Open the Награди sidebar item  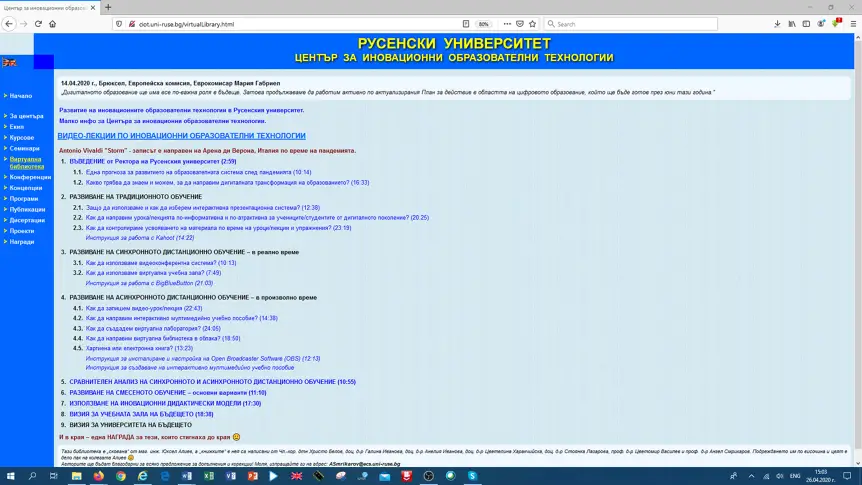click(22, 242)
